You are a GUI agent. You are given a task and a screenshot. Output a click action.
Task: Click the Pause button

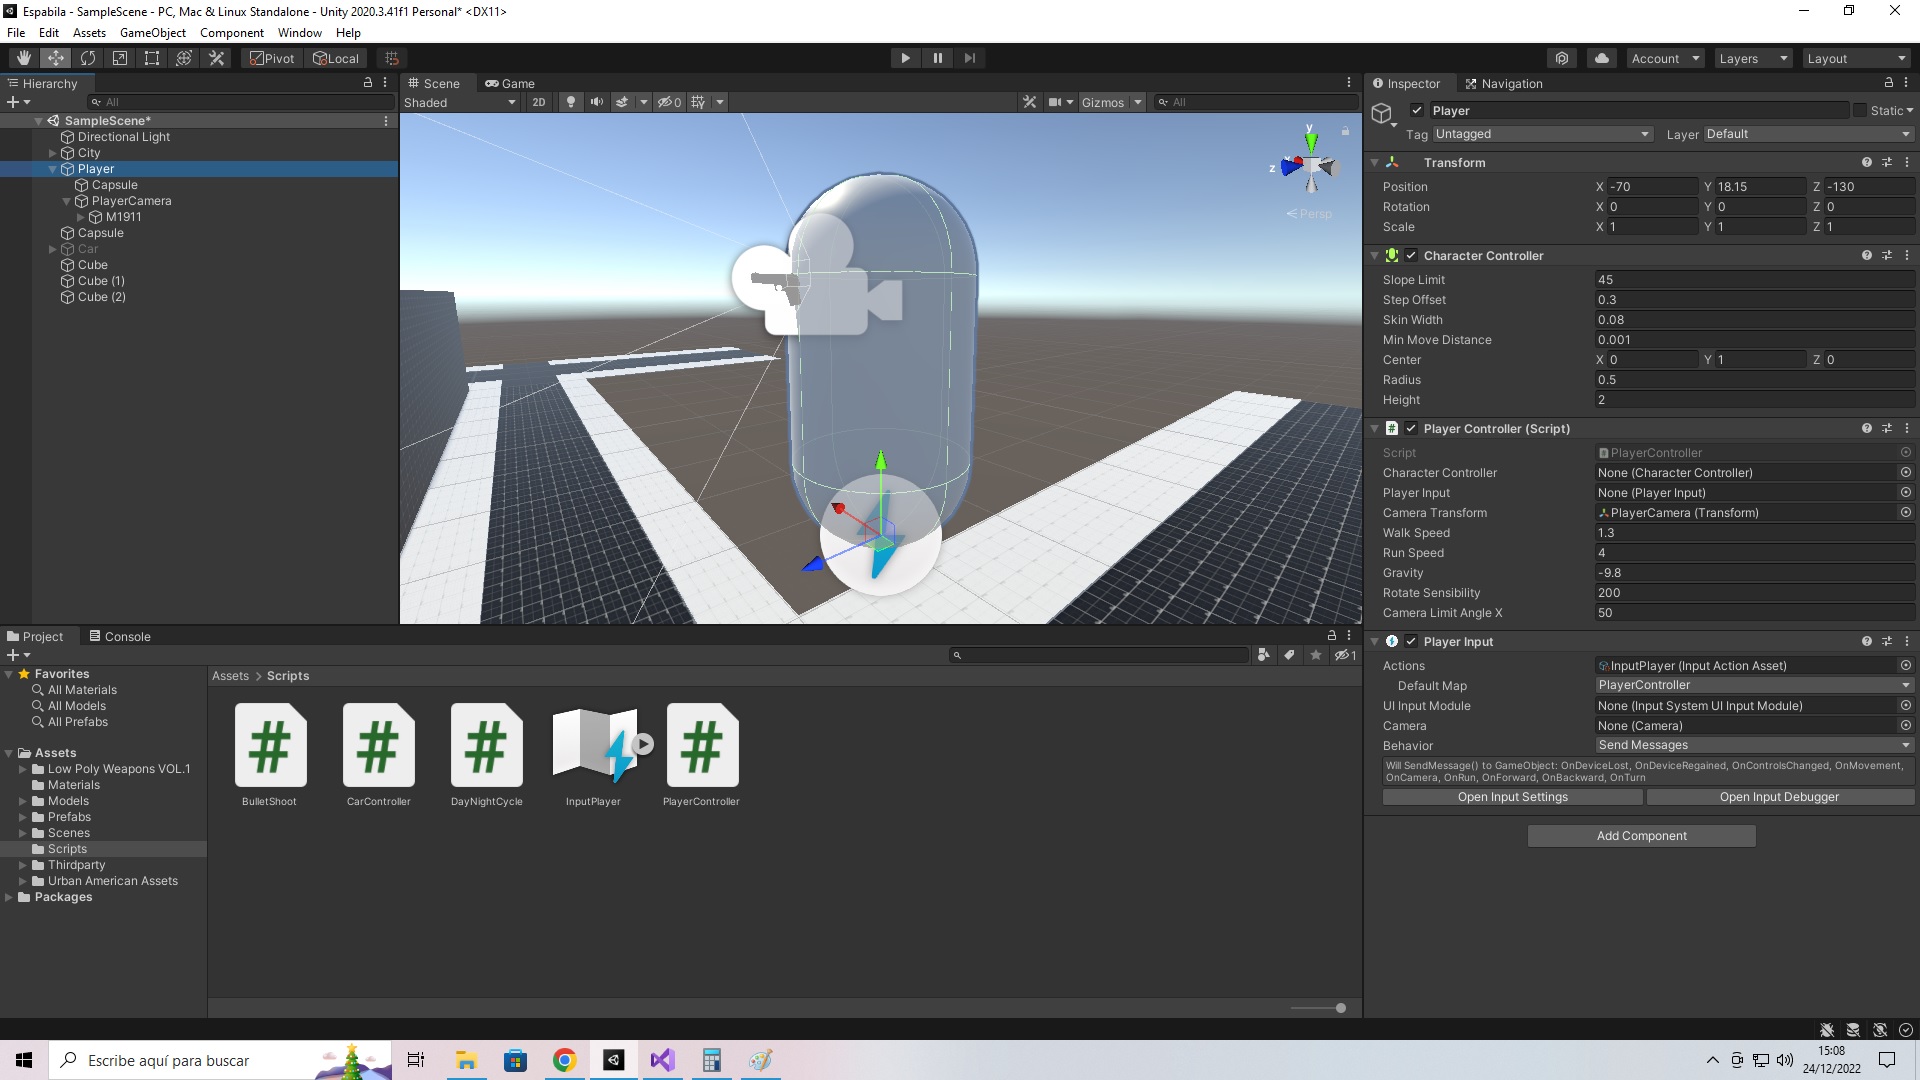coord(937,58)
